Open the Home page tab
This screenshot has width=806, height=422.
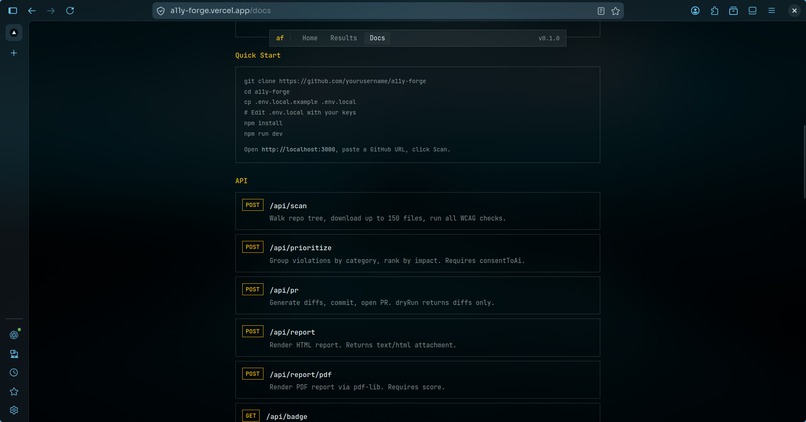click(309, 38)
